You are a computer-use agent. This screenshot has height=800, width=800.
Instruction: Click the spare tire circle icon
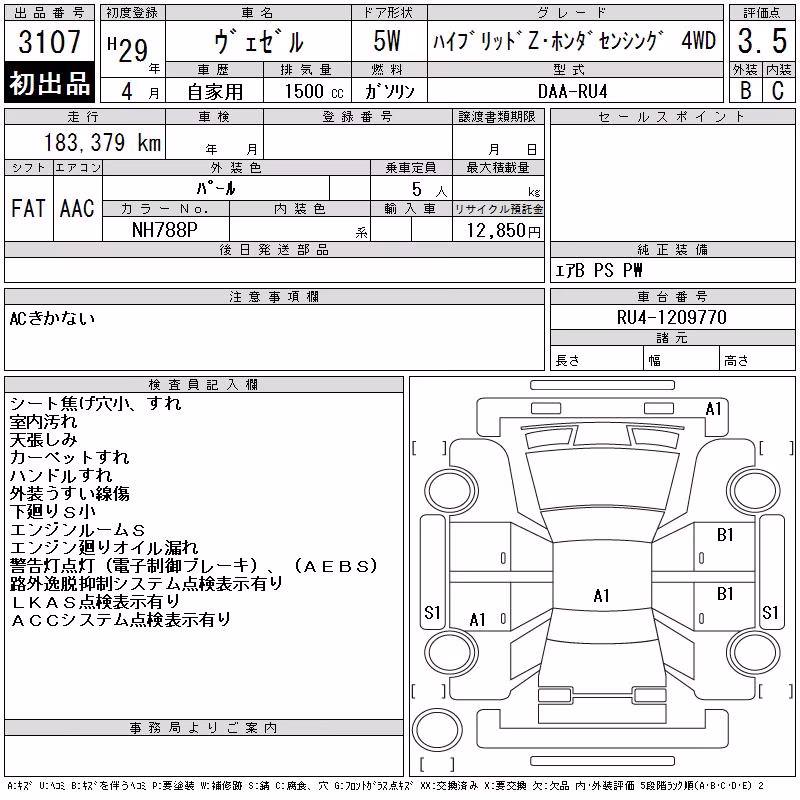coord(437,730)
